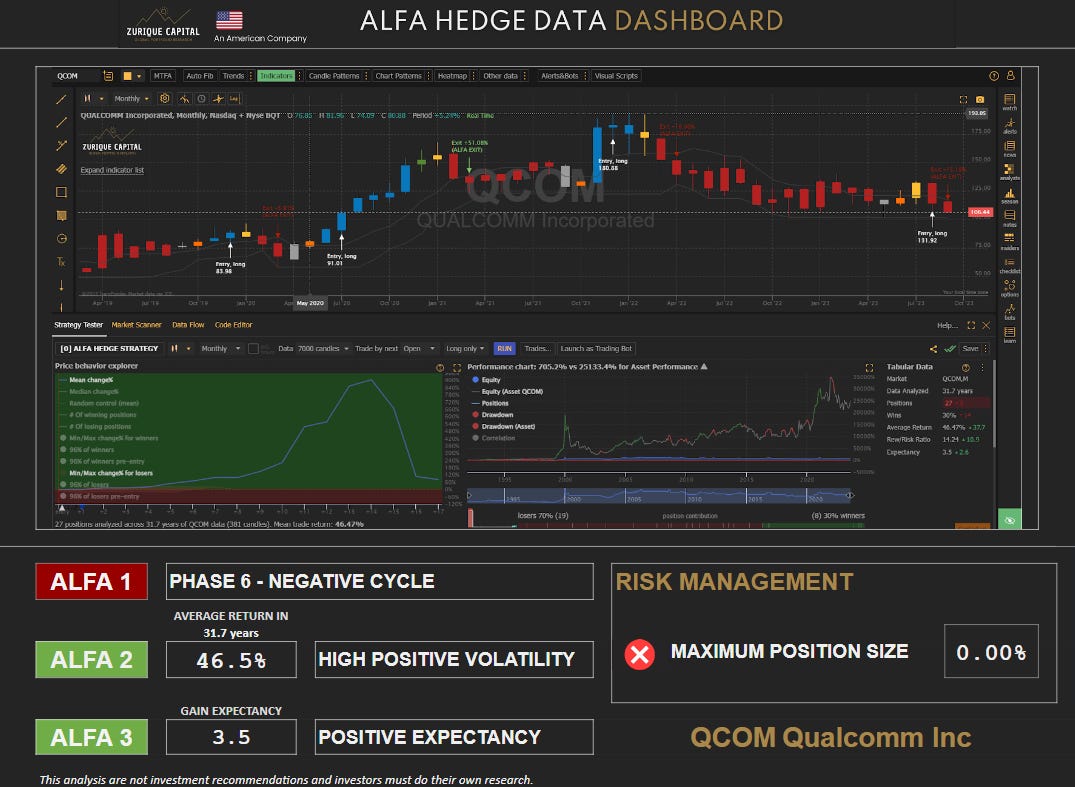This screenshot has width=1075, height=787.
Task: Open the season sidebar icon
Action: [1009, 195]
